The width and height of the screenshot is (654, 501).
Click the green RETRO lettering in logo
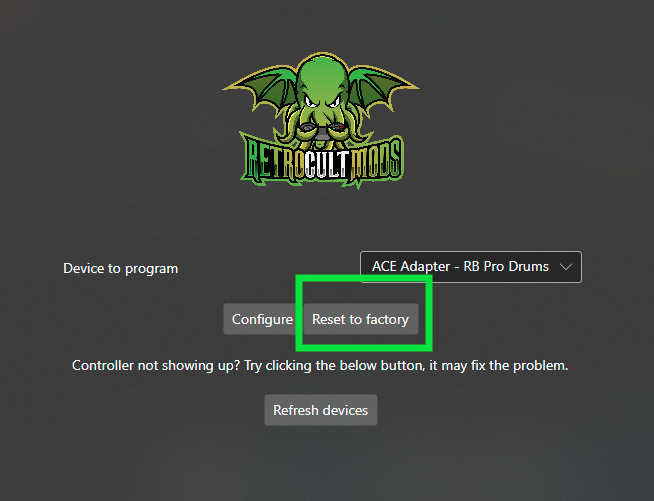coord(272,161)
